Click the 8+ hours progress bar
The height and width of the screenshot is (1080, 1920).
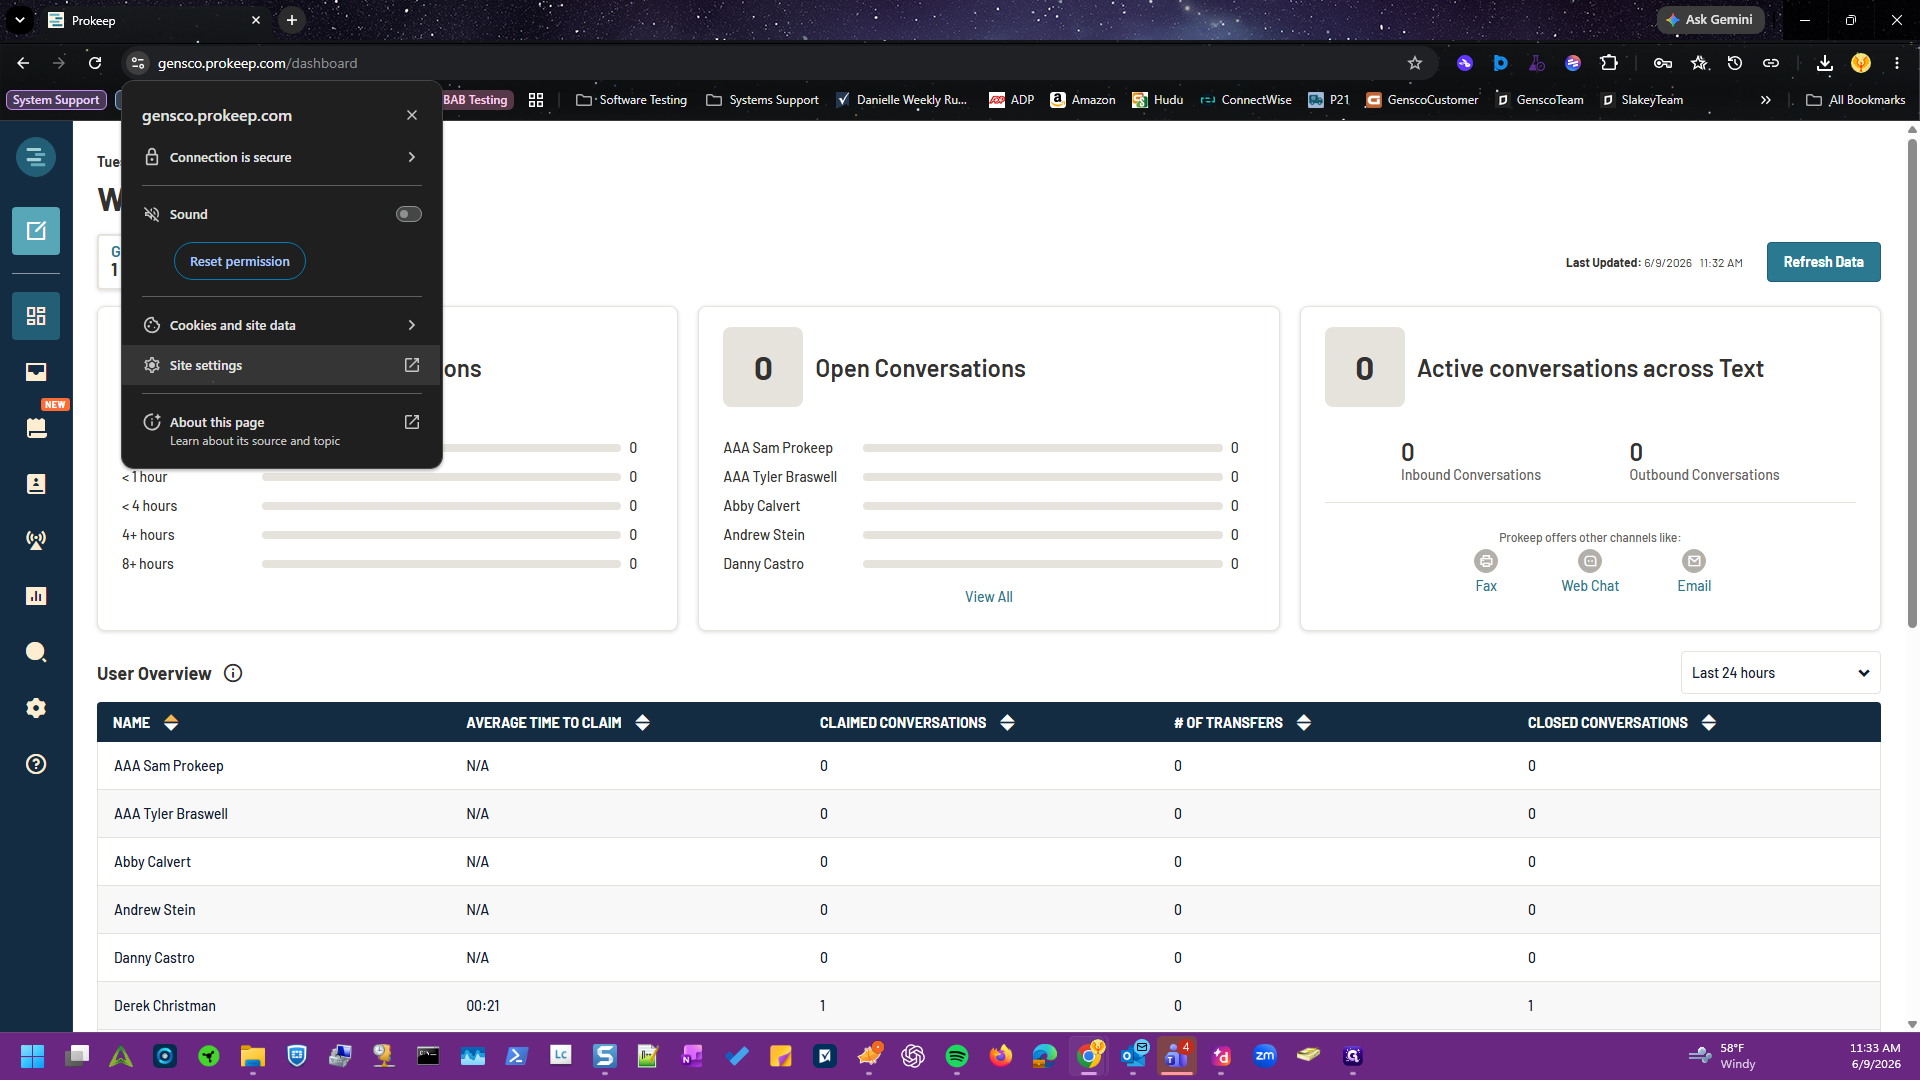pos(441,564)
